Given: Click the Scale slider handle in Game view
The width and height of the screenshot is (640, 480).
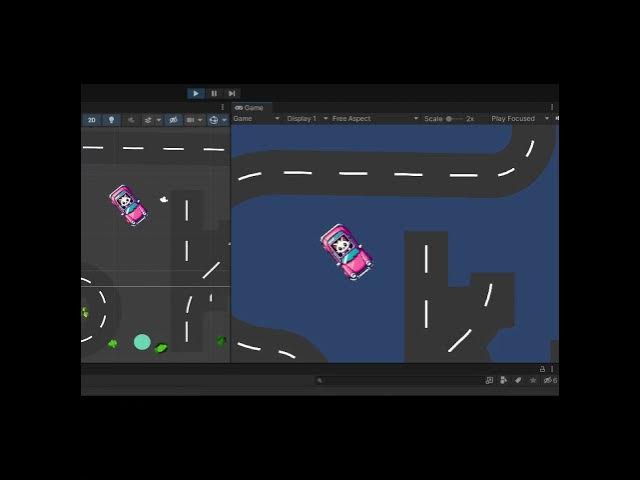Looking at the screenshot, I should click(449, 119).
